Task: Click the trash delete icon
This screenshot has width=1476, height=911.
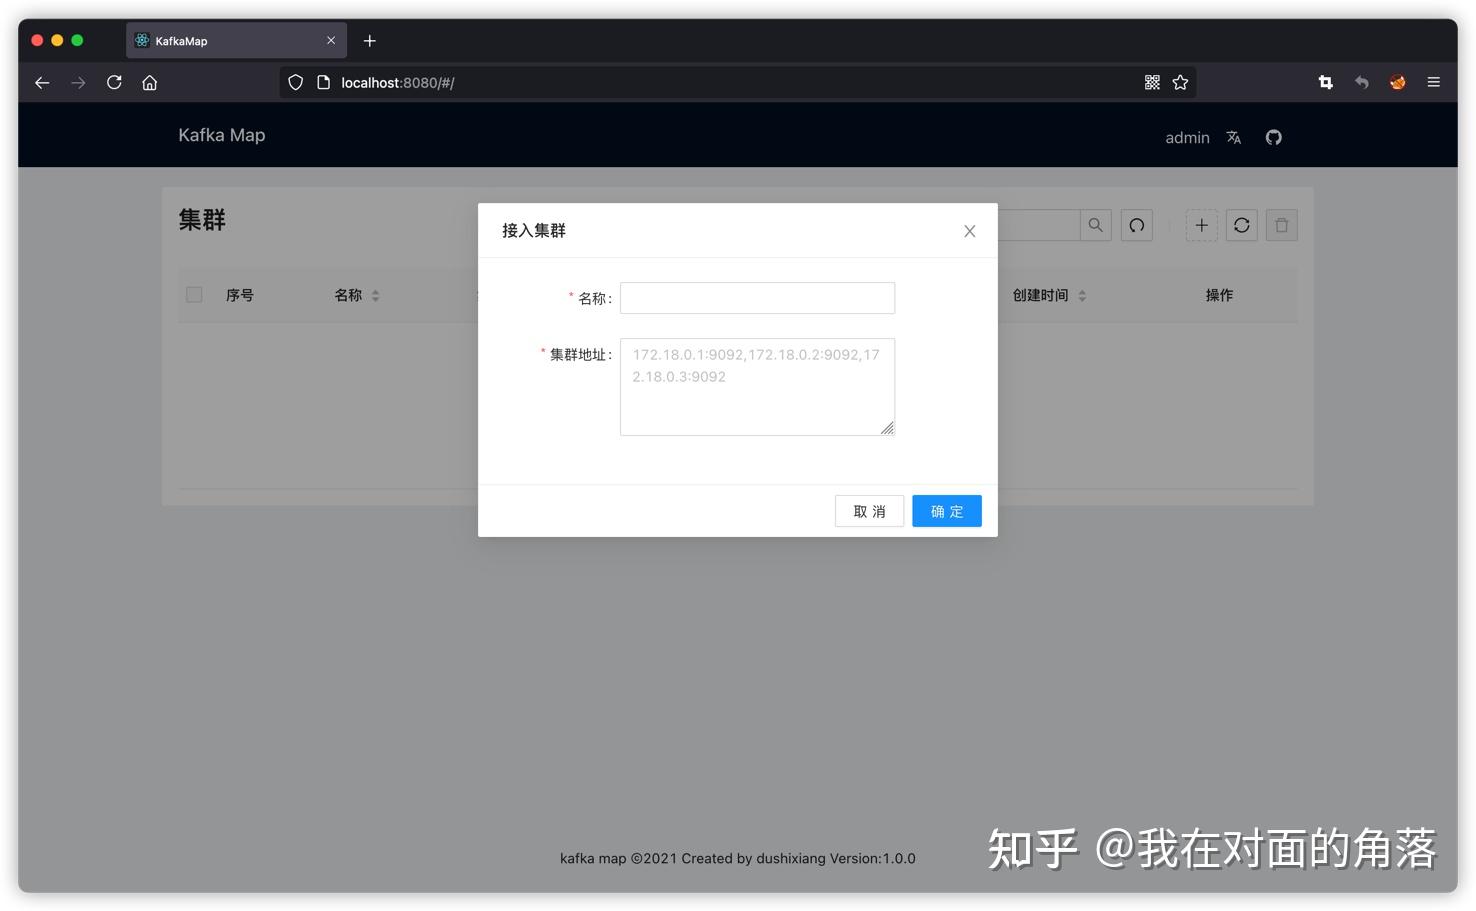Action: point(1281,225)
